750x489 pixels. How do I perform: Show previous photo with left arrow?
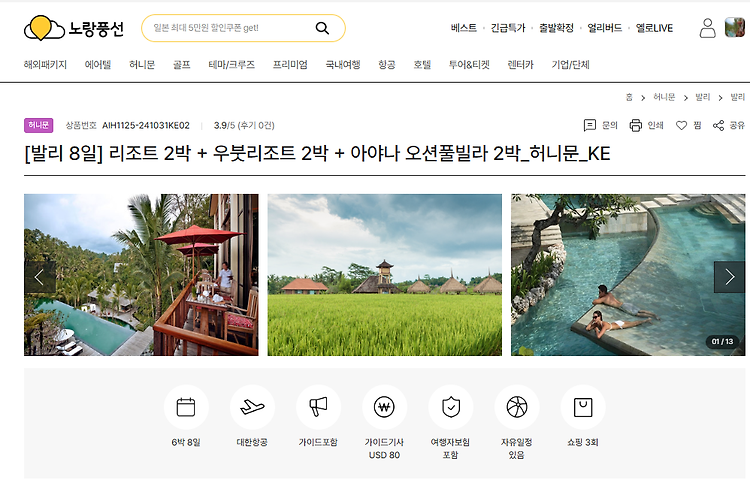(40, 277)
